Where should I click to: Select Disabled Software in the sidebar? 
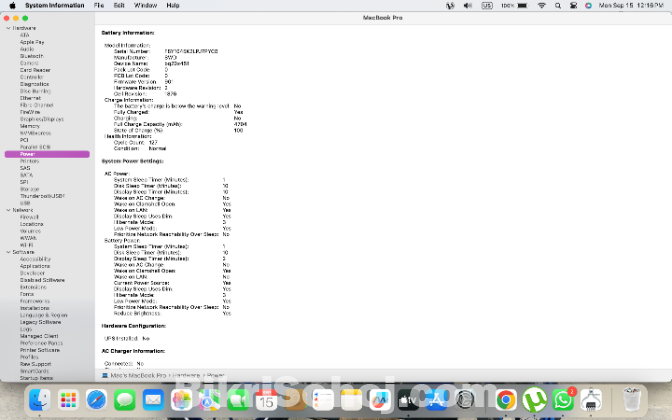[42, 280]
